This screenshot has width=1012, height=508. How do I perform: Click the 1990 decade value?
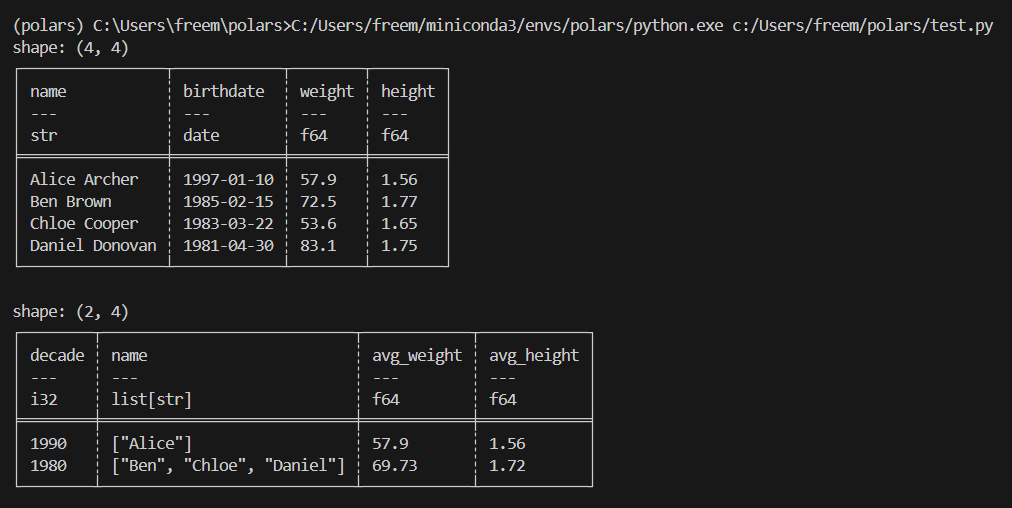[x=48, y=443]
